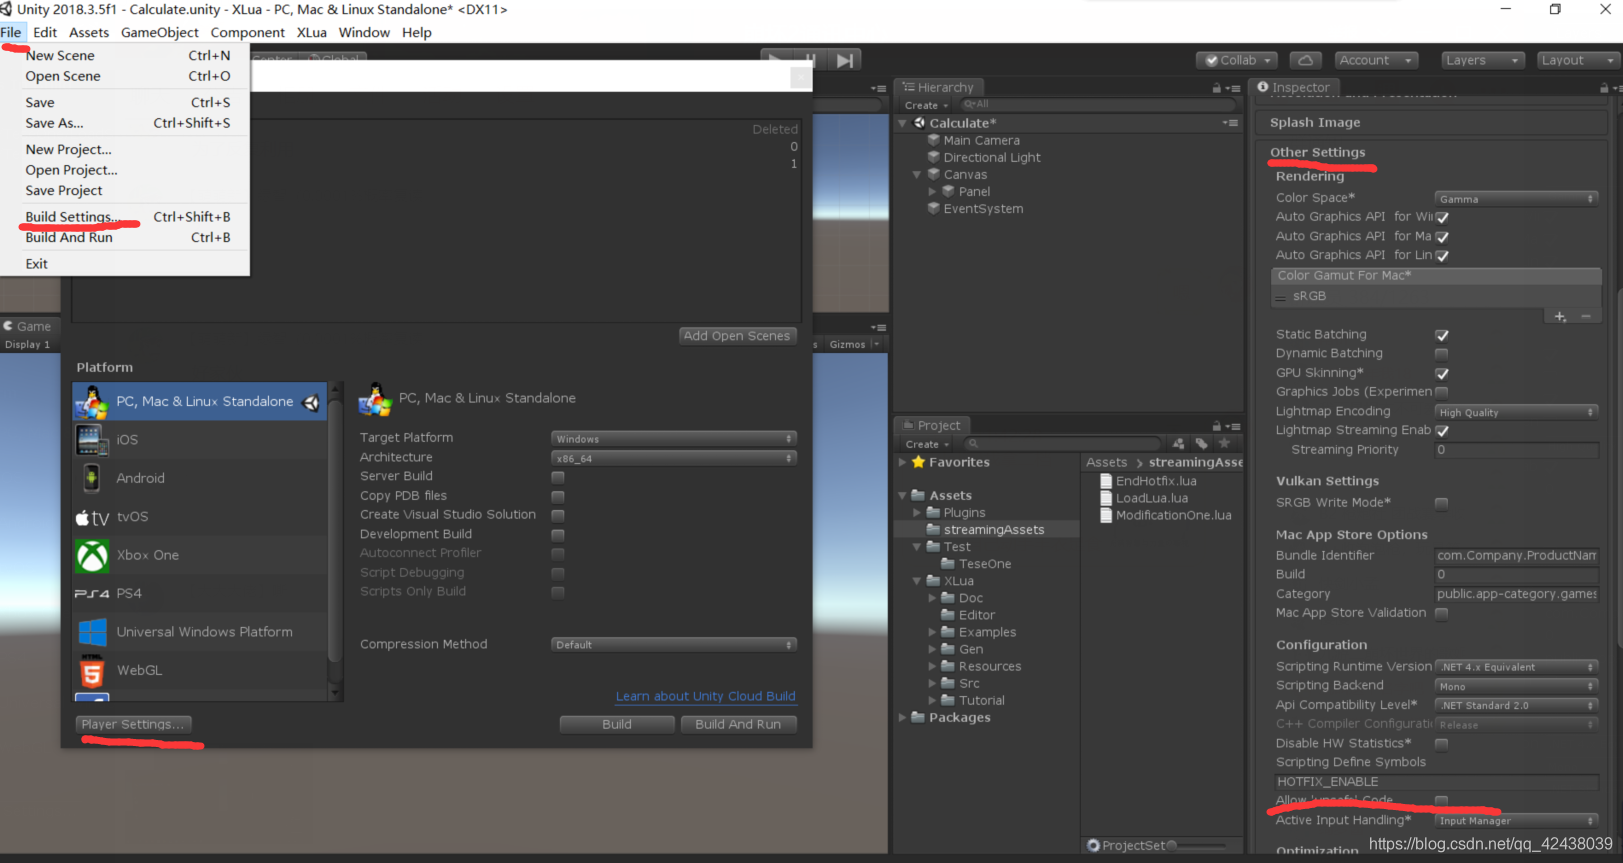Click the cloud services icon button

pyautogui.click(x=1305, y=60)
